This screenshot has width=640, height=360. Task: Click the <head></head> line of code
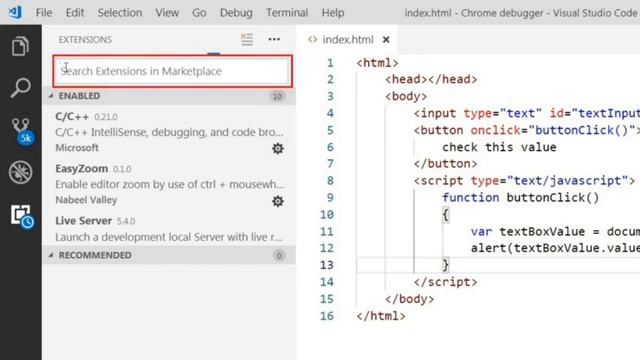pos(431,79)
